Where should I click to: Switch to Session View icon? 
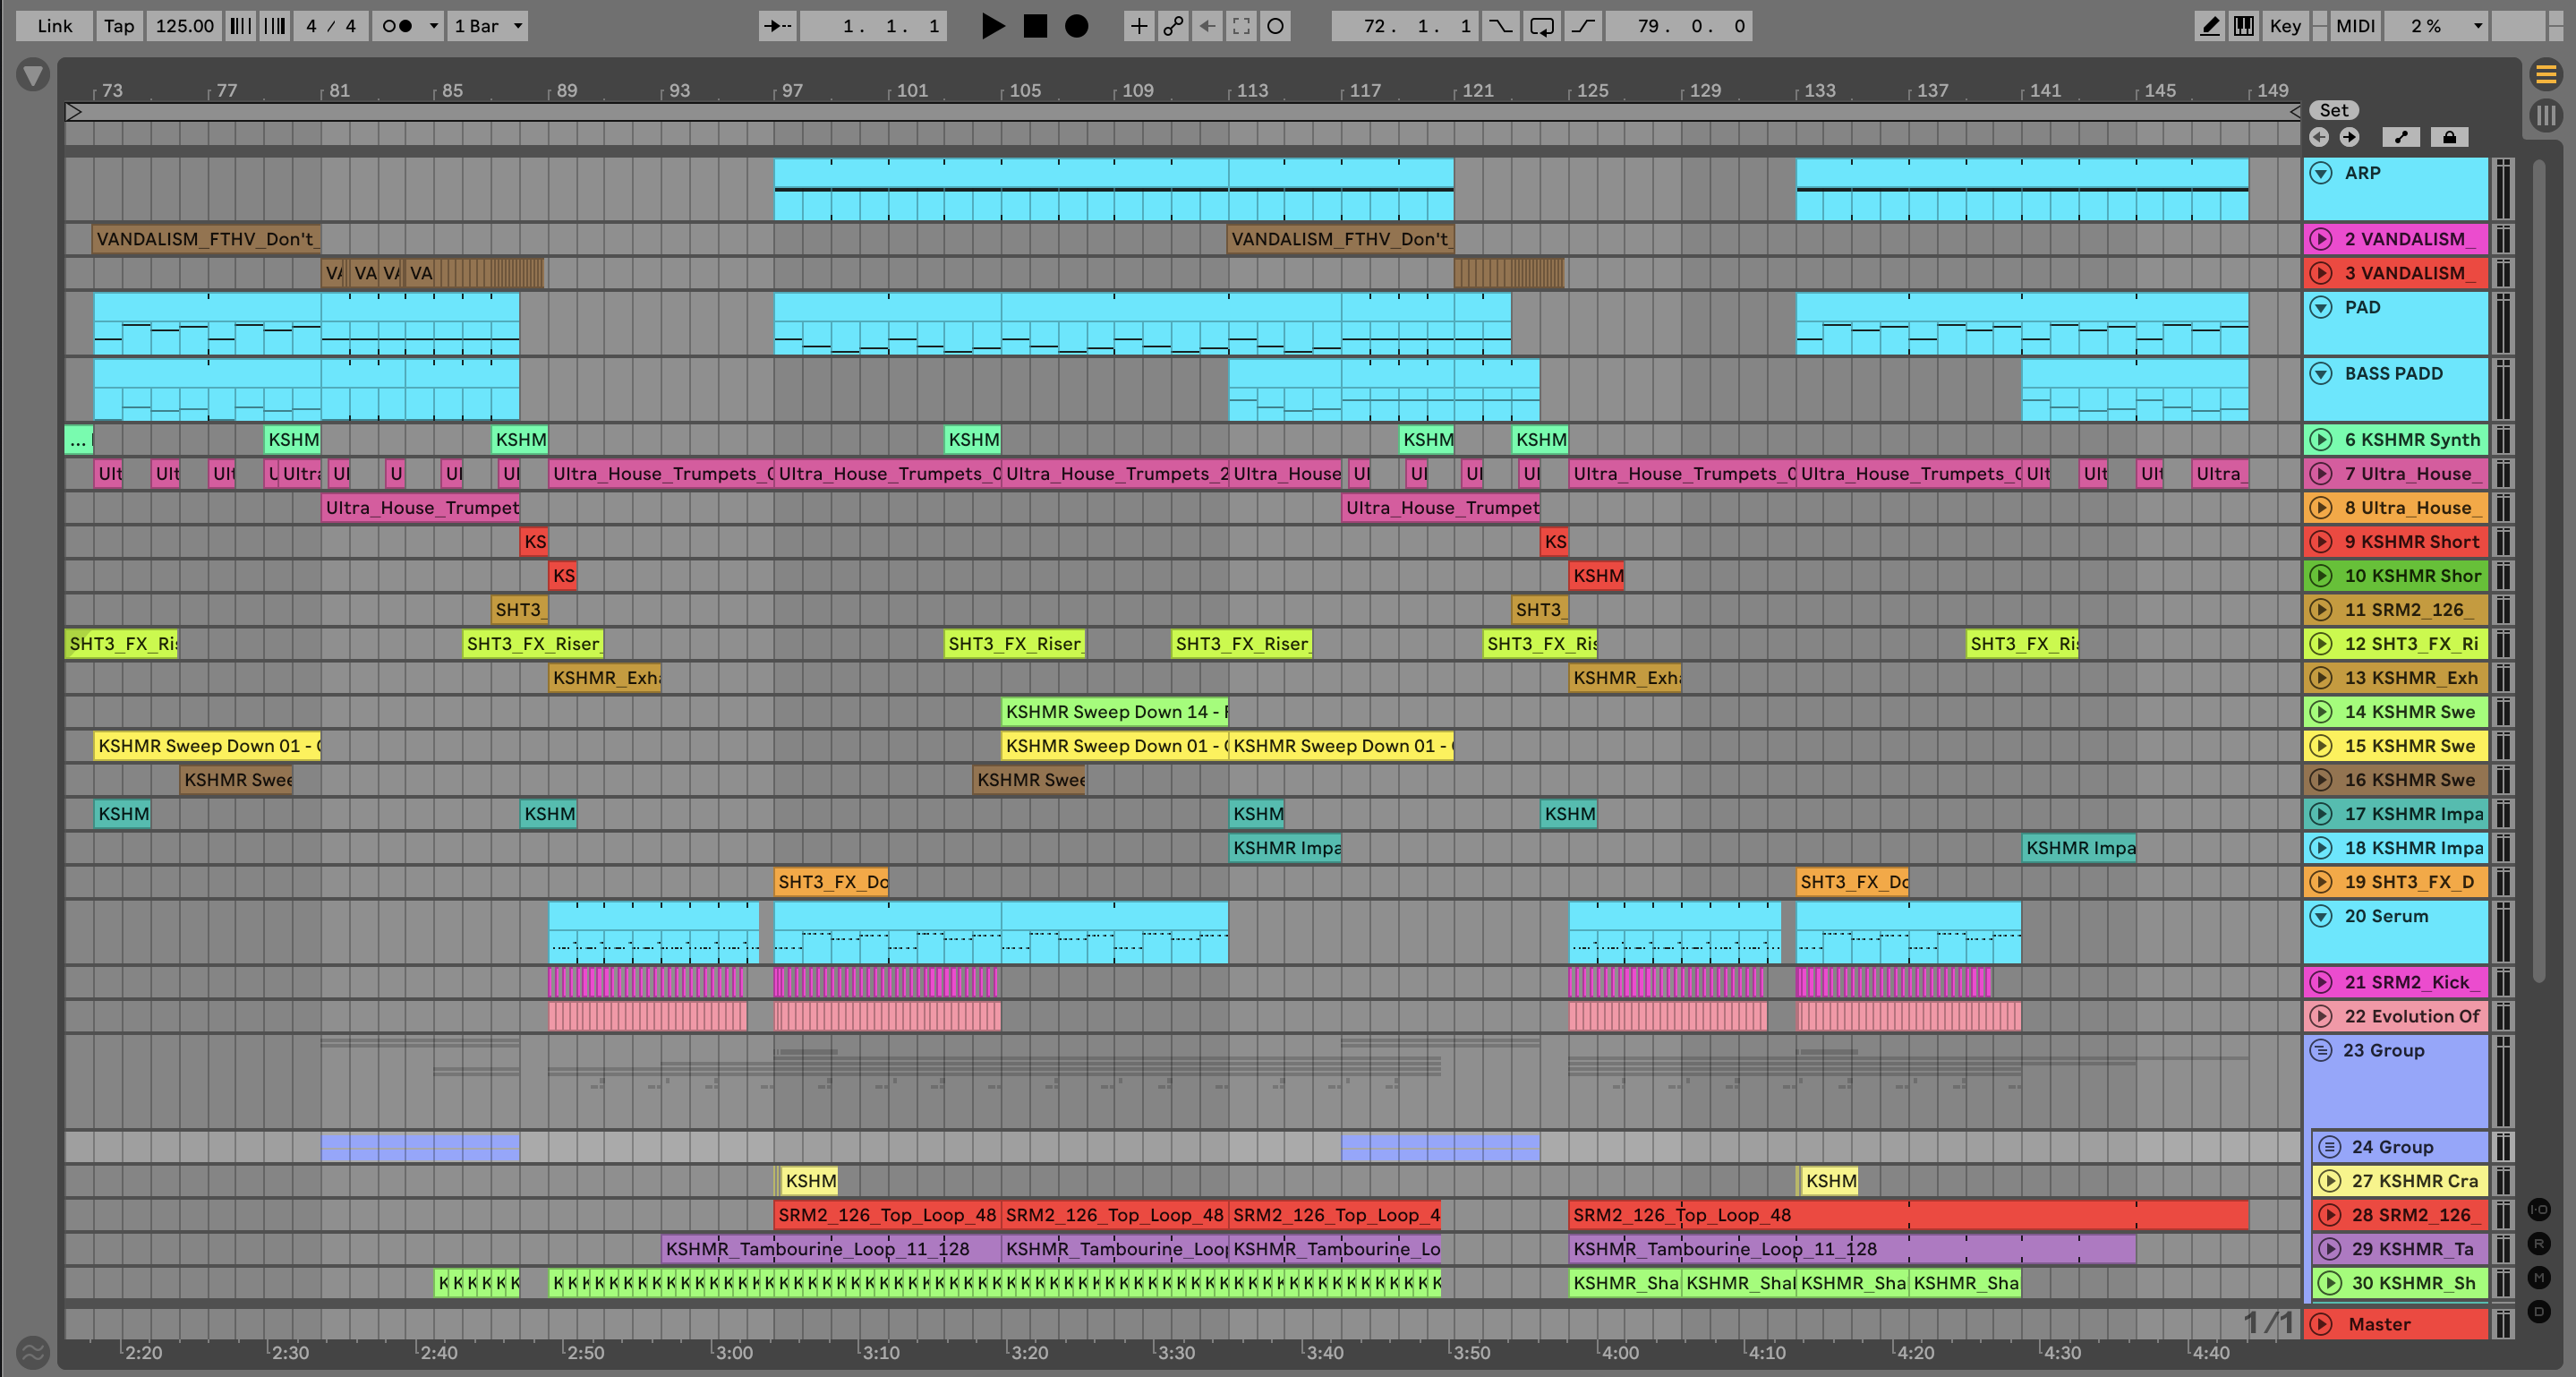(x=2546, y=115)
